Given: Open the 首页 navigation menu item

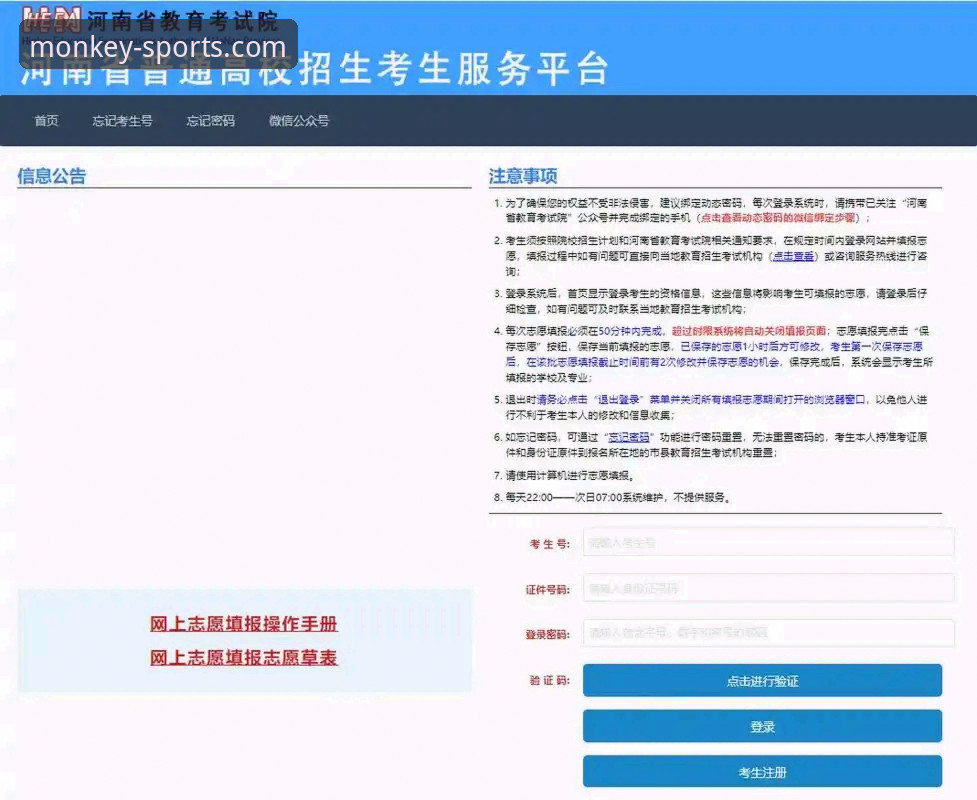Looking at the screenshot, I should coord(45,120).
